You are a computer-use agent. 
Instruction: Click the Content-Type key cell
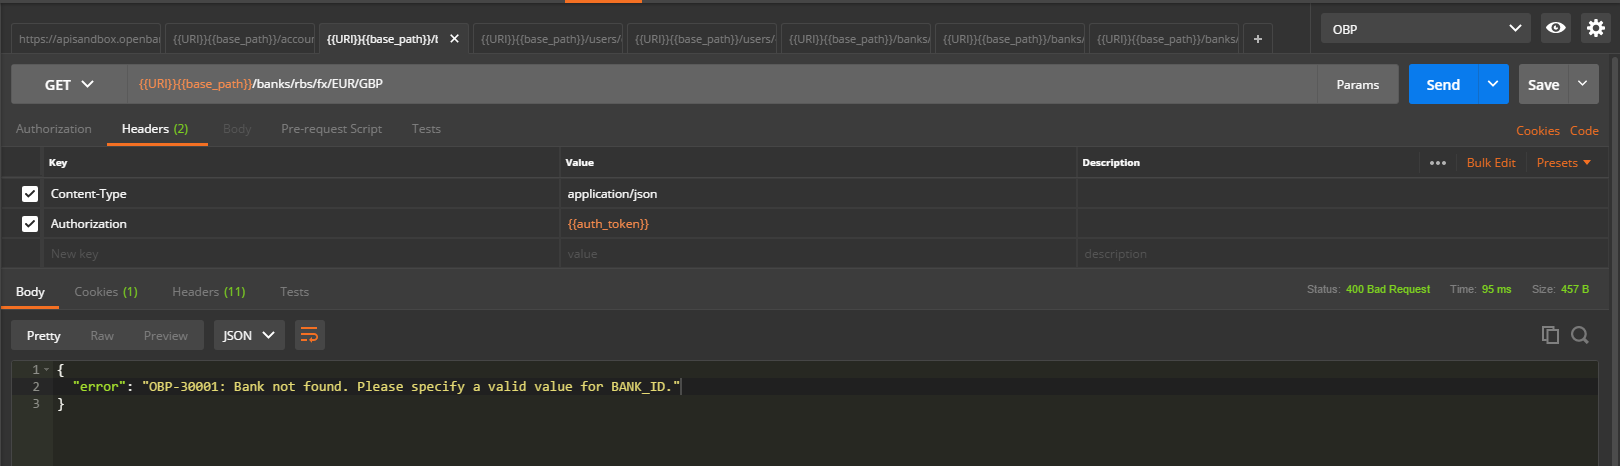(300, 194)
